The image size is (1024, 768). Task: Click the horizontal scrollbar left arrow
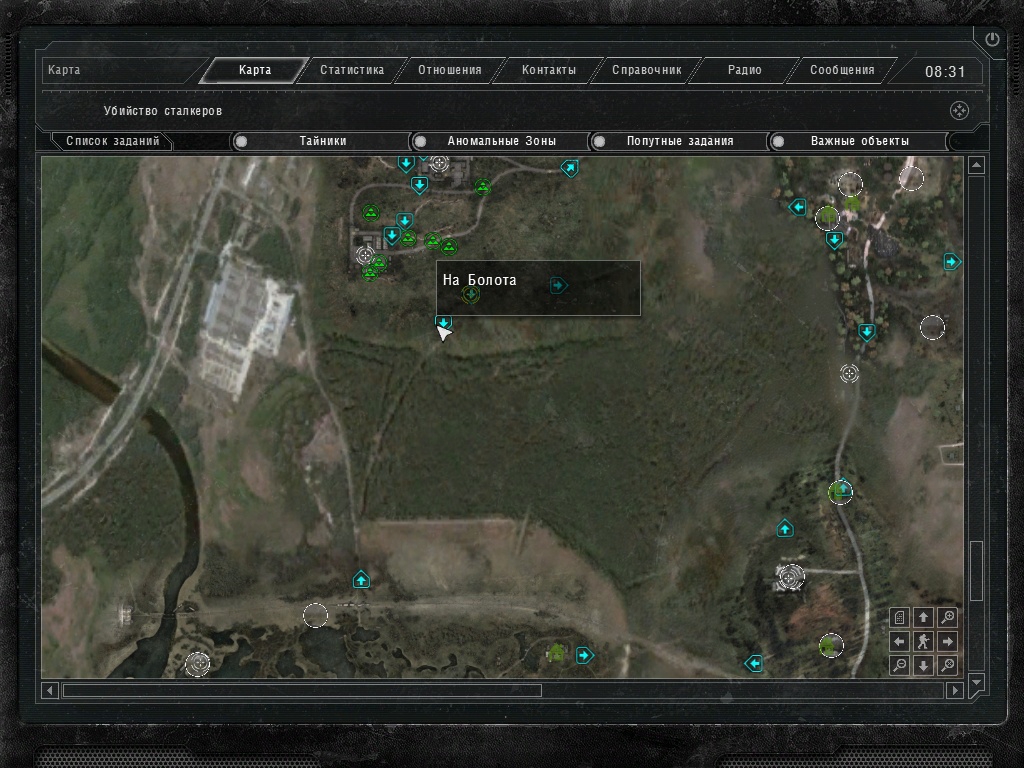click(50, 690)
